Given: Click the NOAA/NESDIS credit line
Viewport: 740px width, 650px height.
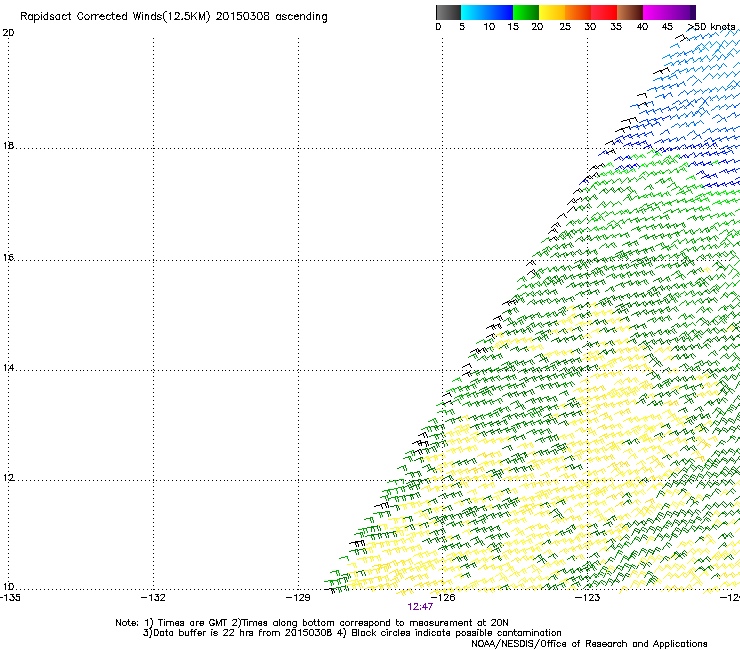Looking at the screenshot, I should click(x=589, y=644).
